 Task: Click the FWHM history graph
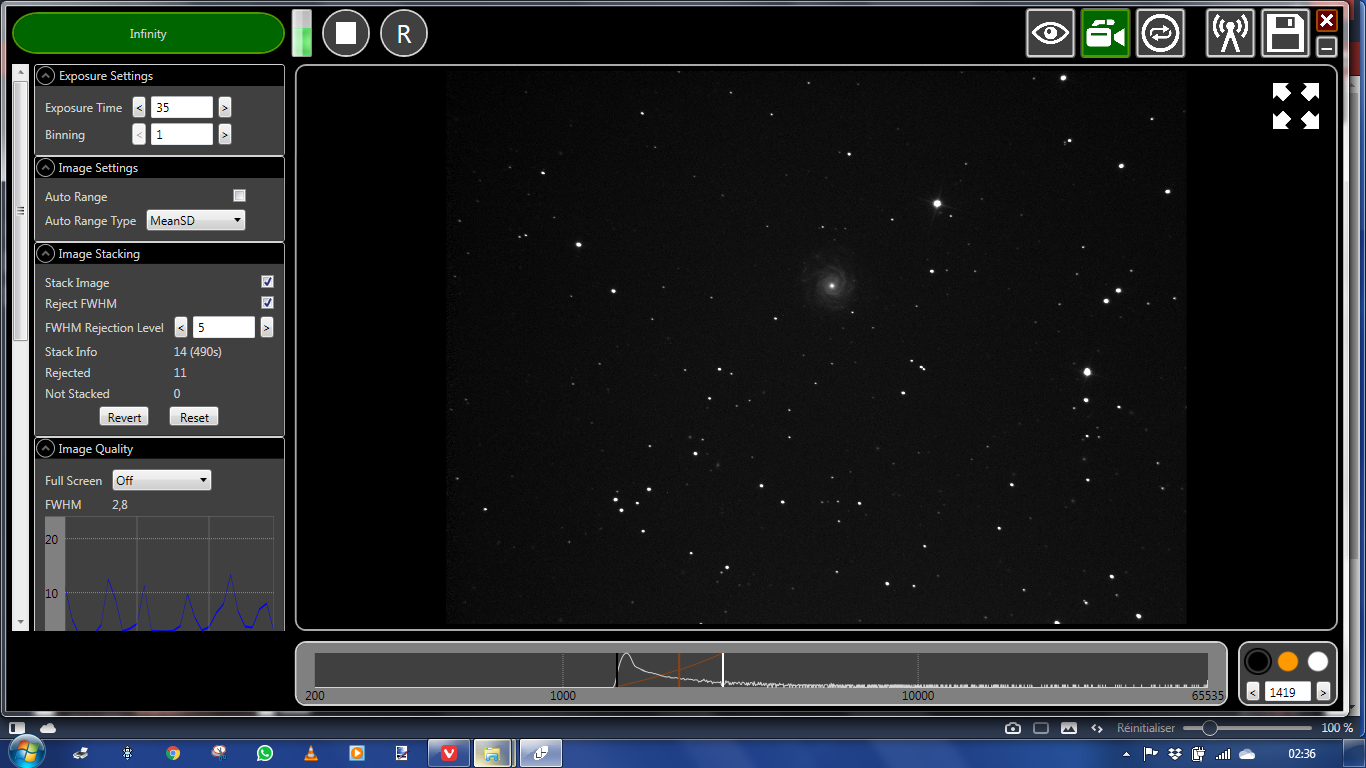[x=159, y=573]
